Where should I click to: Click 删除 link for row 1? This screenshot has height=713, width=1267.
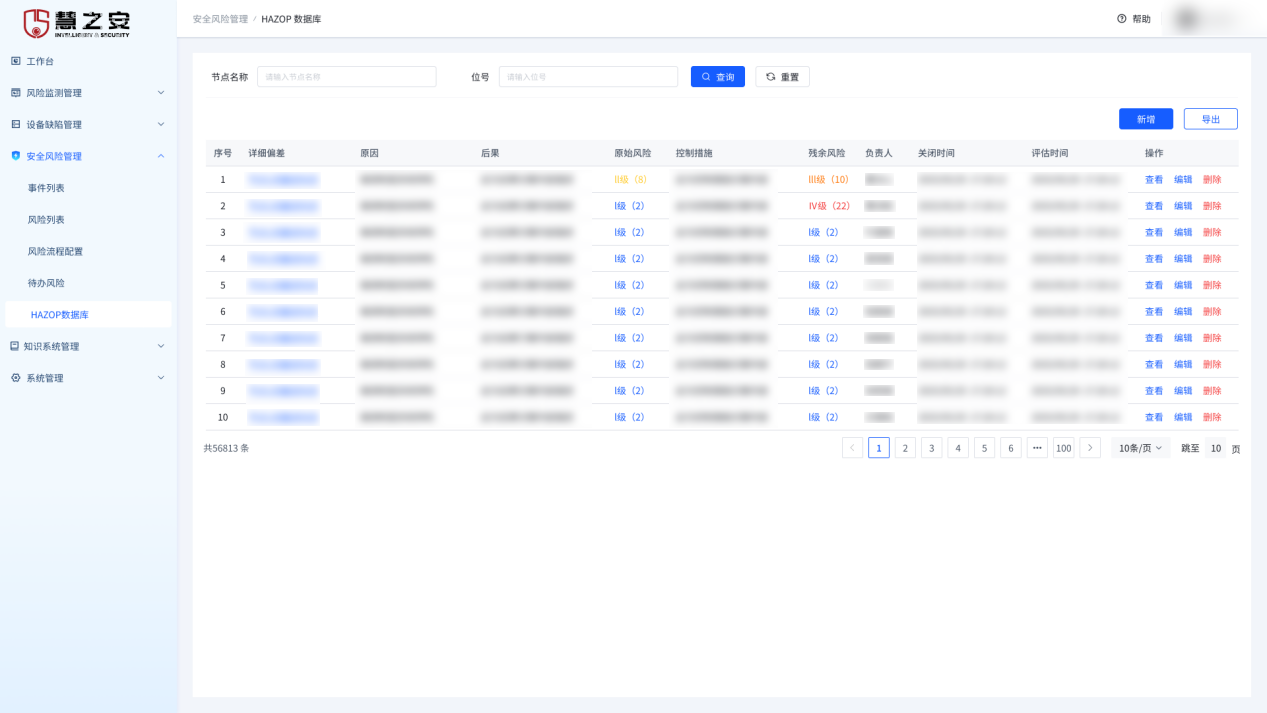(1212, 180)
